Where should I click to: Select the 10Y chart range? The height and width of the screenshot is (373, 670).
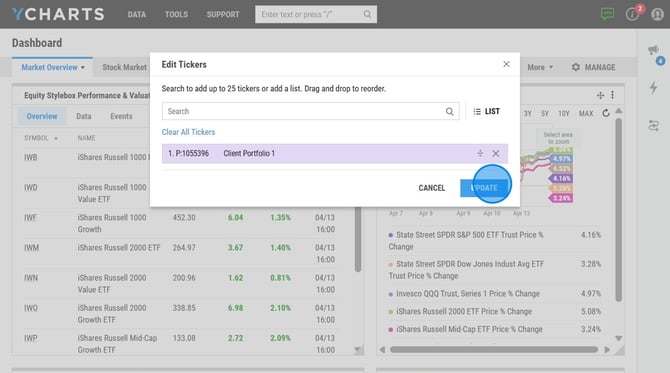click(x=564, y=114)
